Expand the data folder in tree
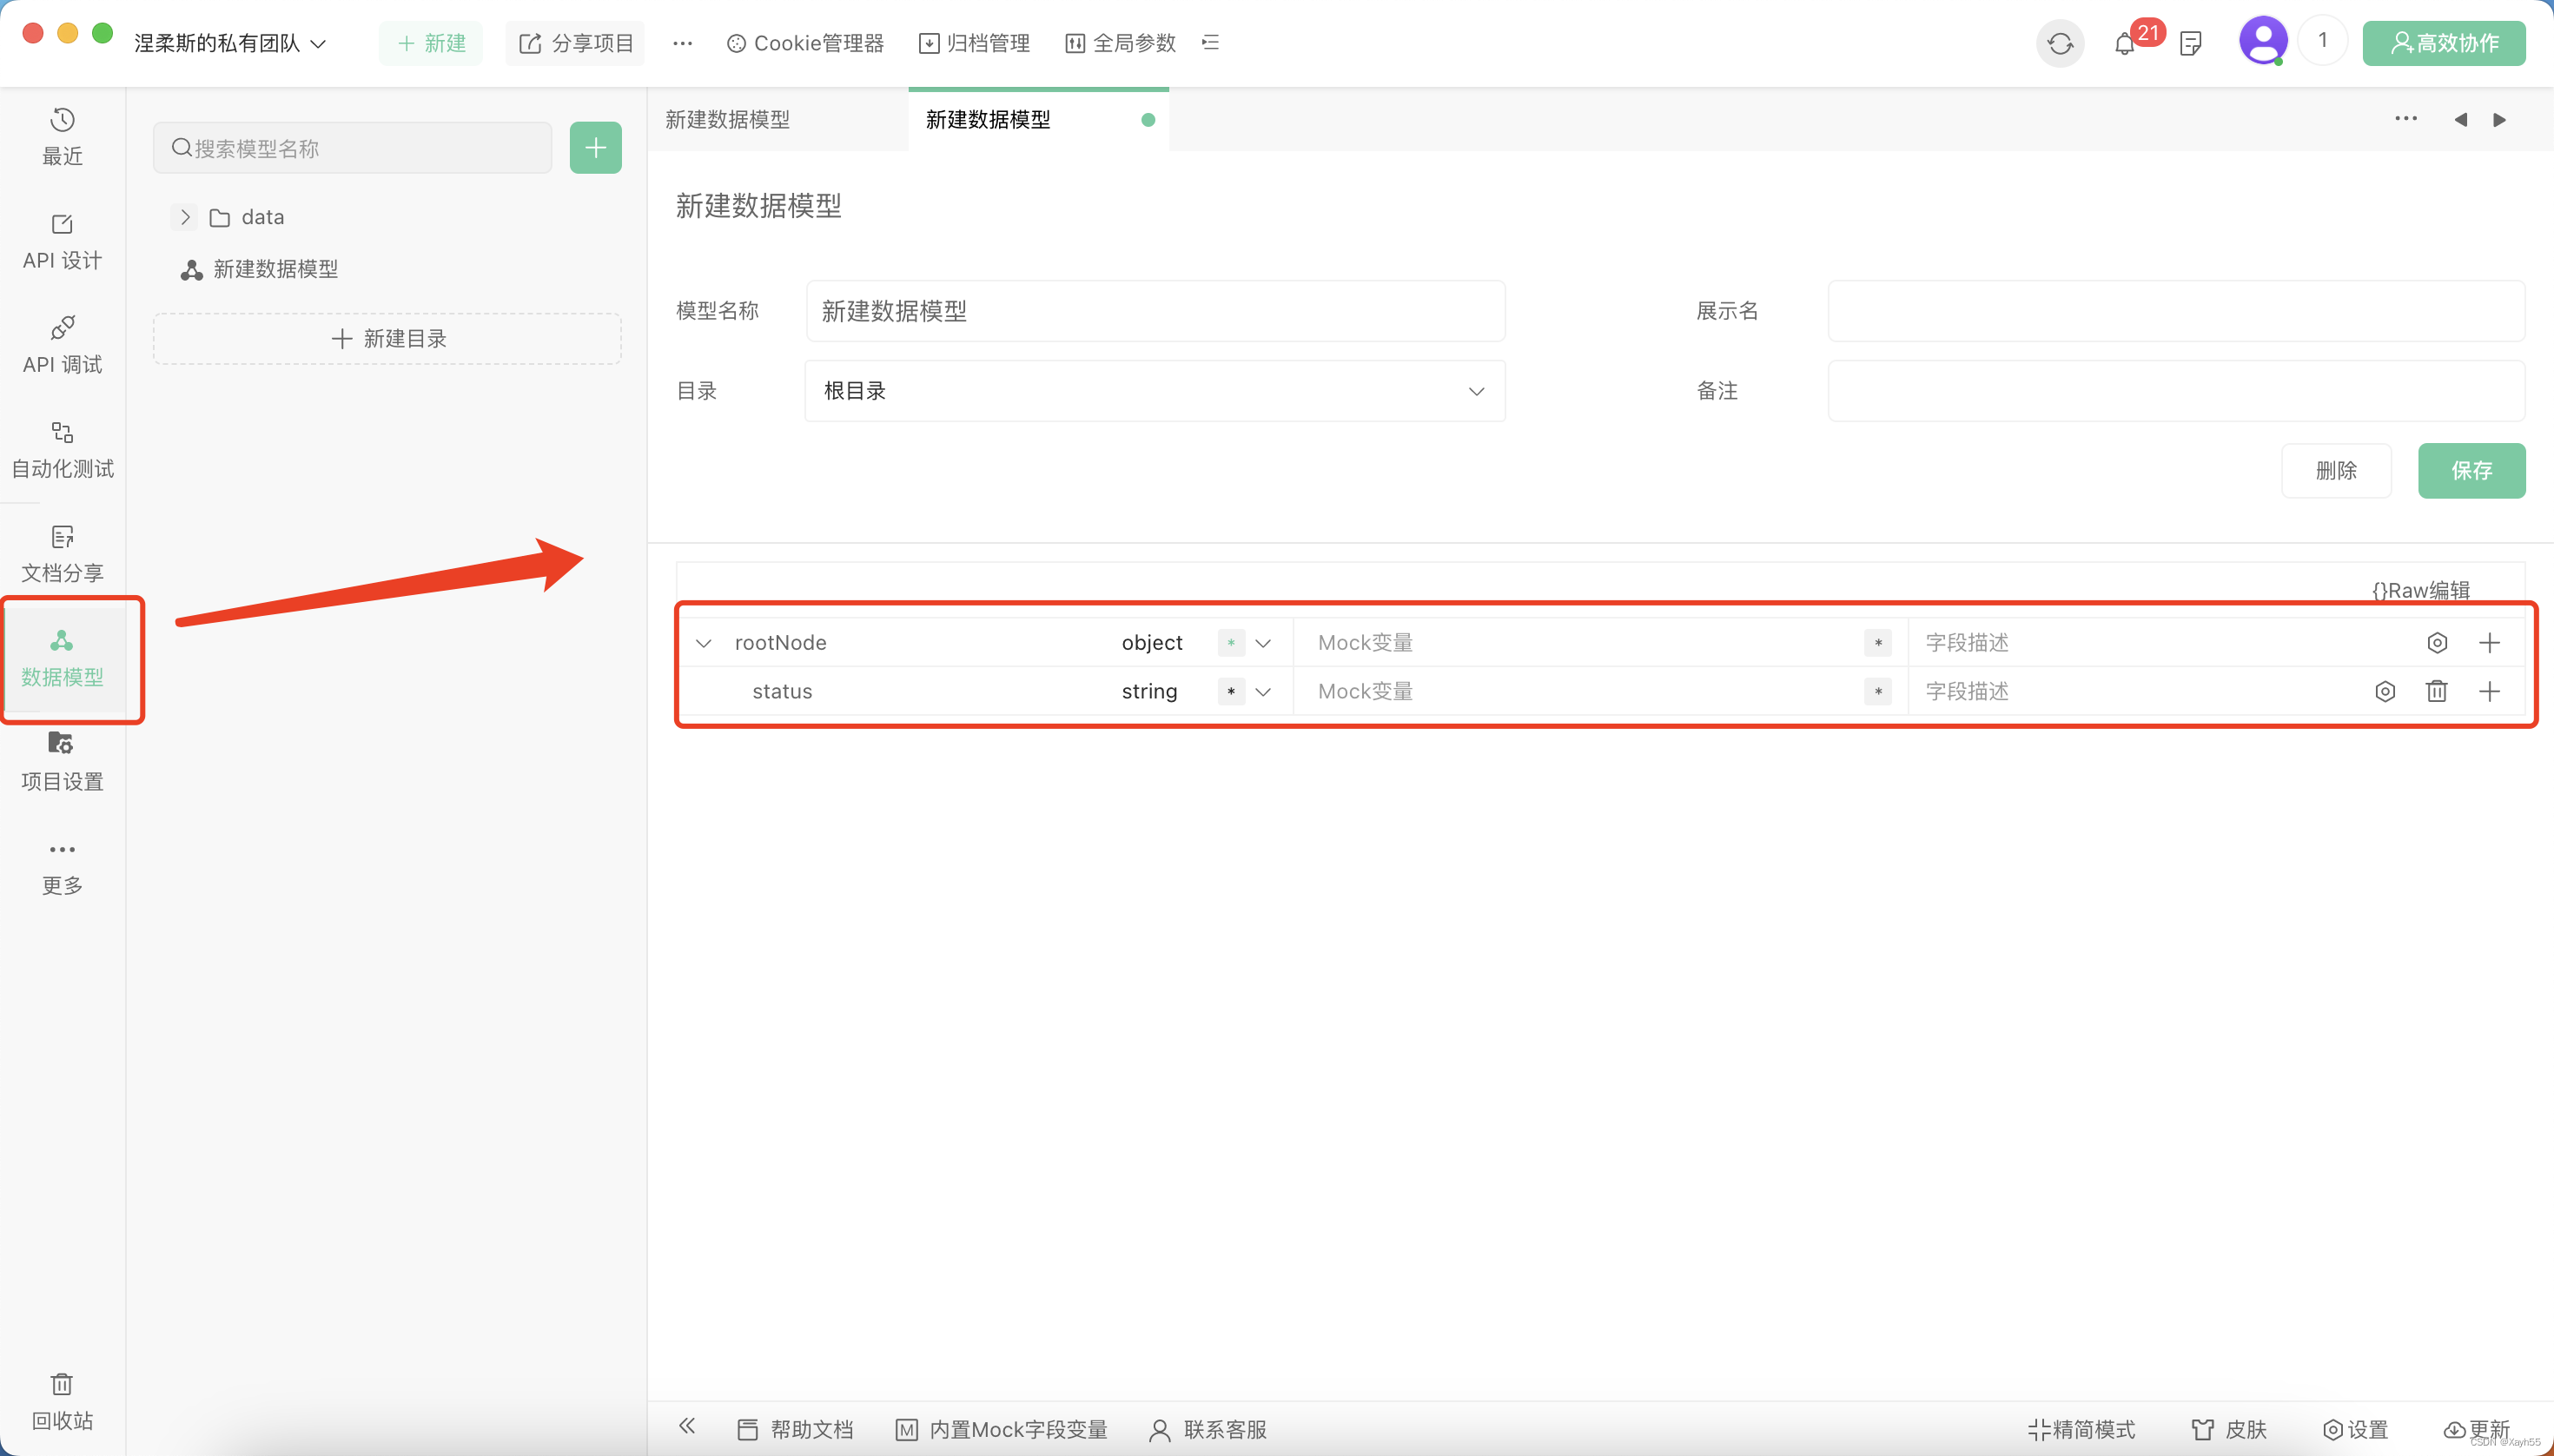Screen dimensions: 2554x1456 tap(185, 217)
